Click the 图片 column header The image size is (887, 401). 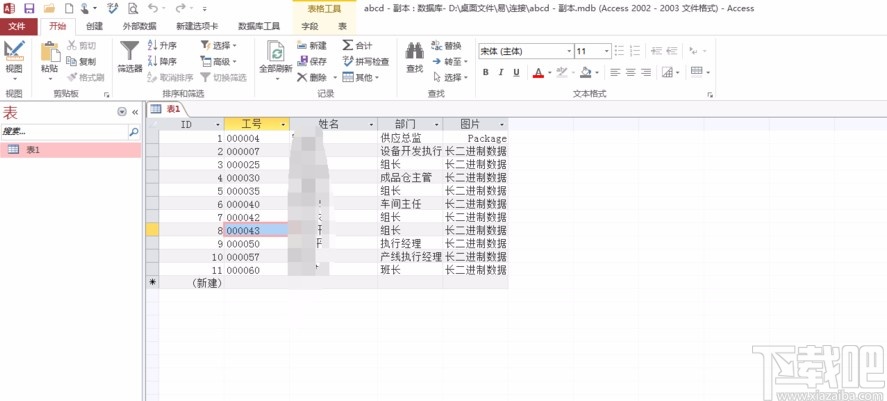point(475,124)
